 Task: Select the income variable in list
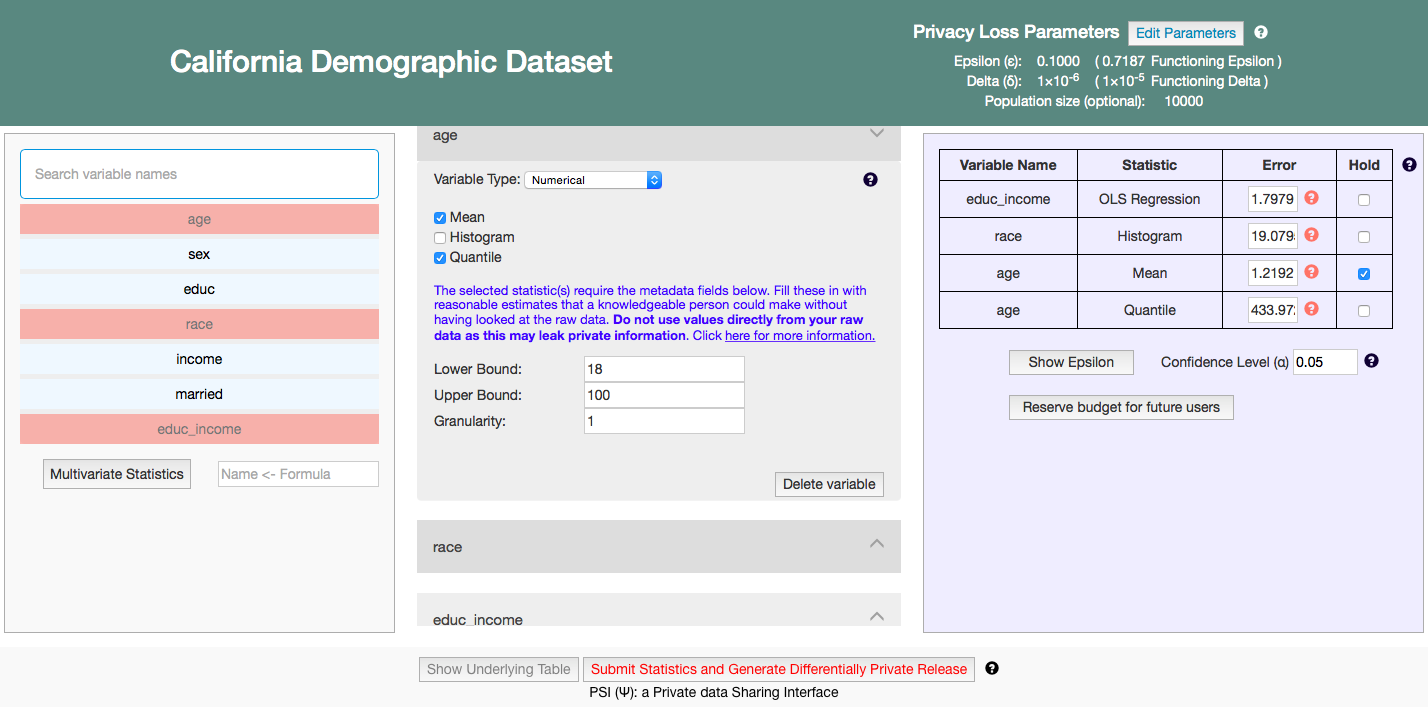click(199, 359)
